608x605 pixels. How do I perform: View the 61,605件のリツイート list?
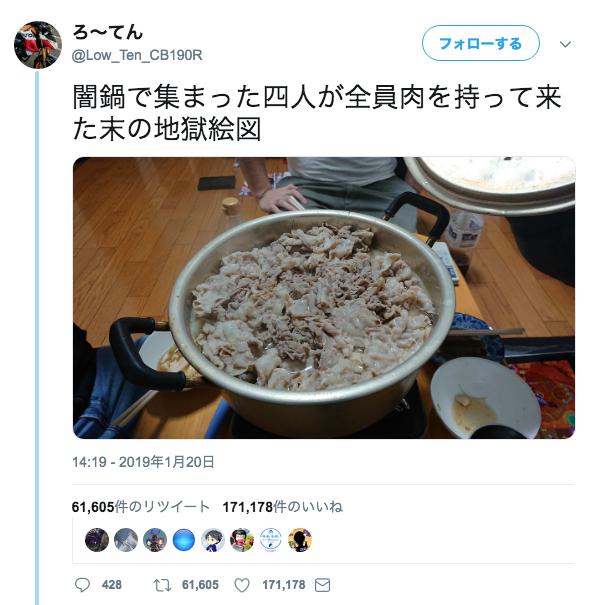(x=141, y=507)
